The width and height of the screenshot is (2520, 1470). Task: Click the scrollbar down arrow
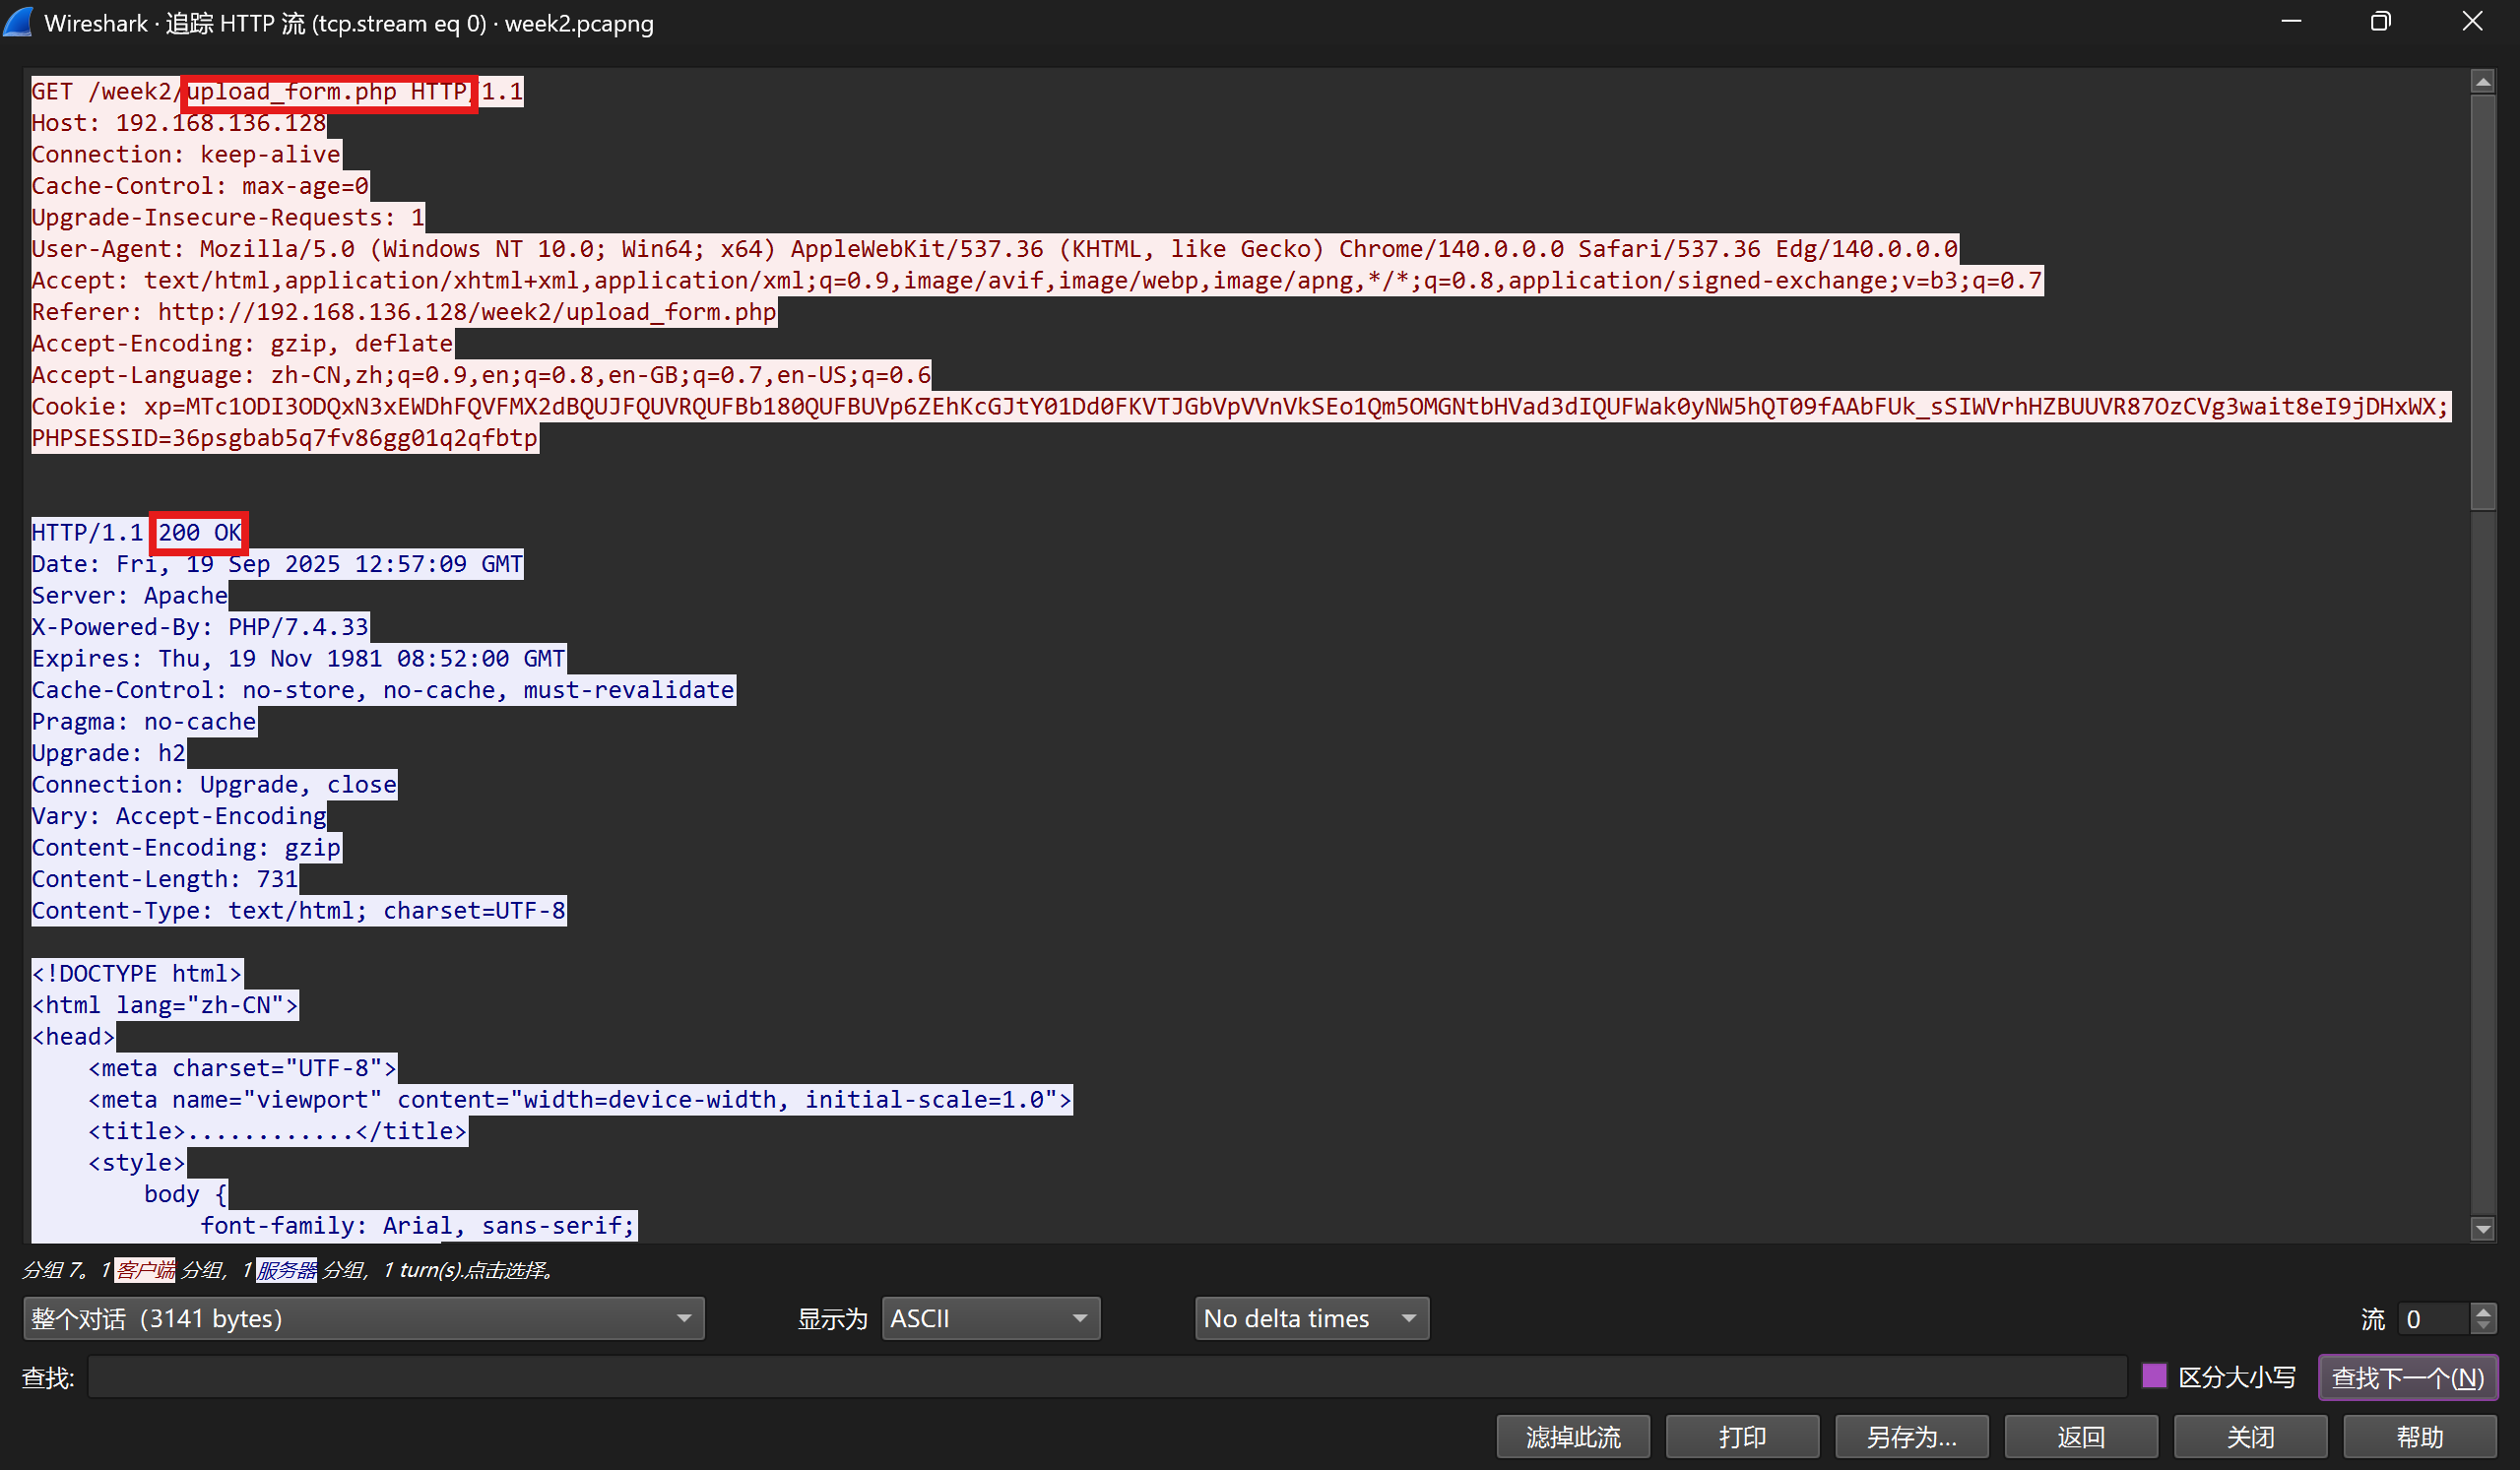[x=2483, y=1229]
